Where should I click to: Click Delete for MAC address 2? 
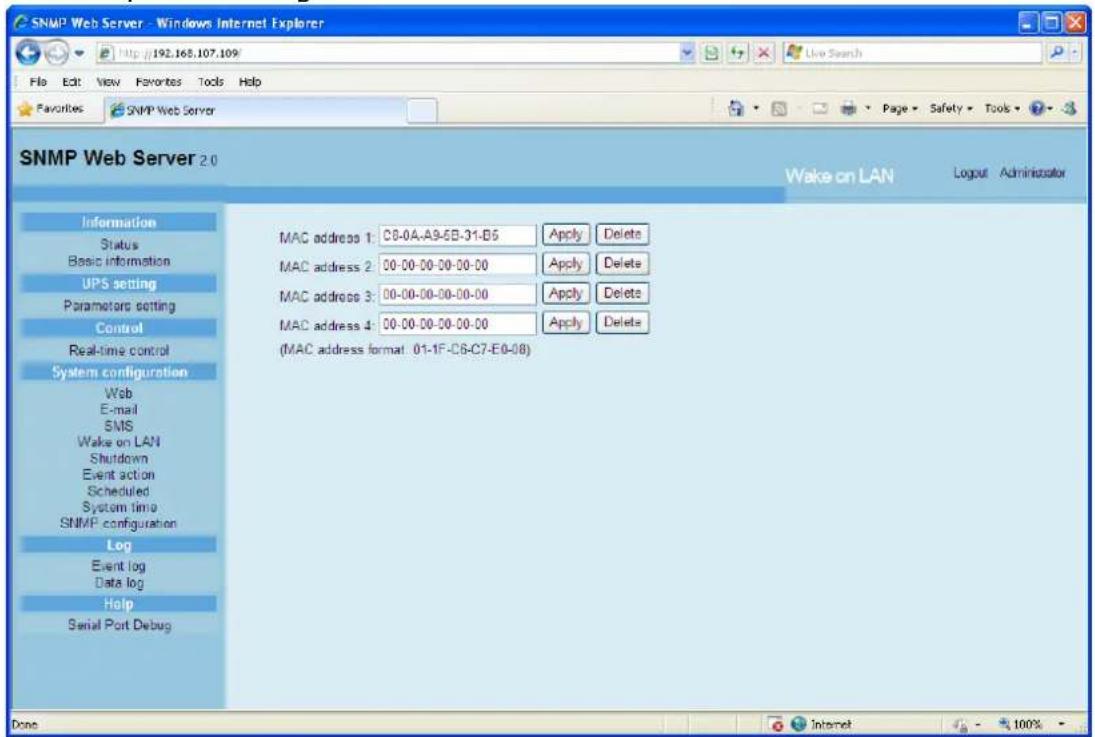point(622,264)
